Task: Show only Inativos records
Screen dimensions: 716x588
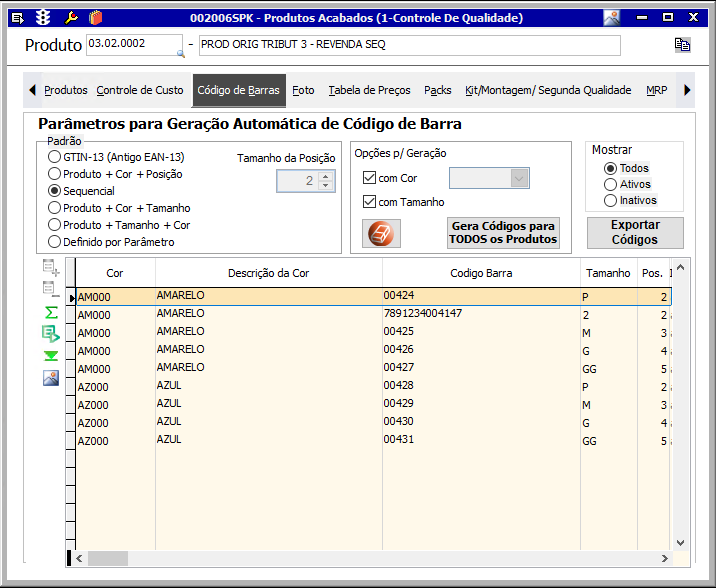Action: 611,200
